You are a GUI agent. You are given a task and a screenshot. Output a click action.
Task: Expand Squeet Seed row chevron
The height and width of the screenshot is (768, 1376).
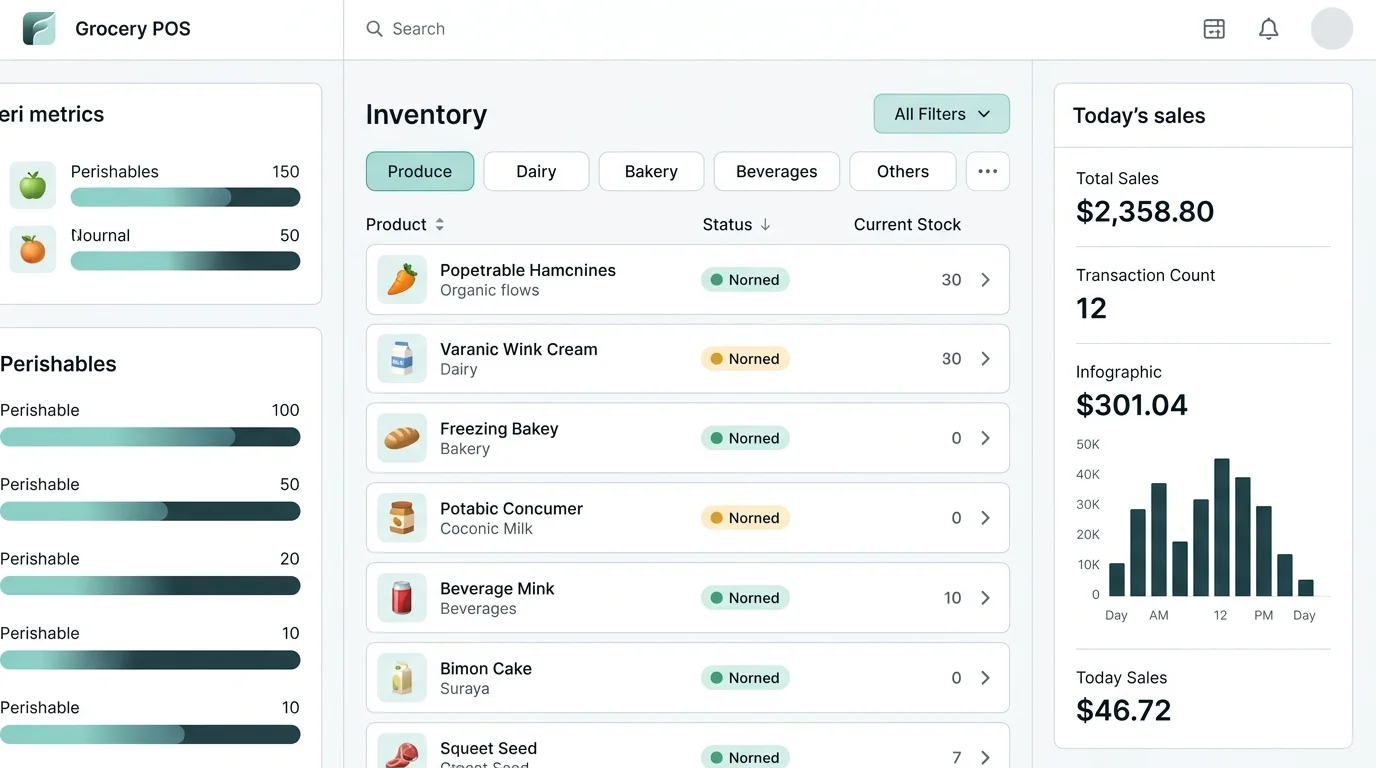(x=985, y=758)
